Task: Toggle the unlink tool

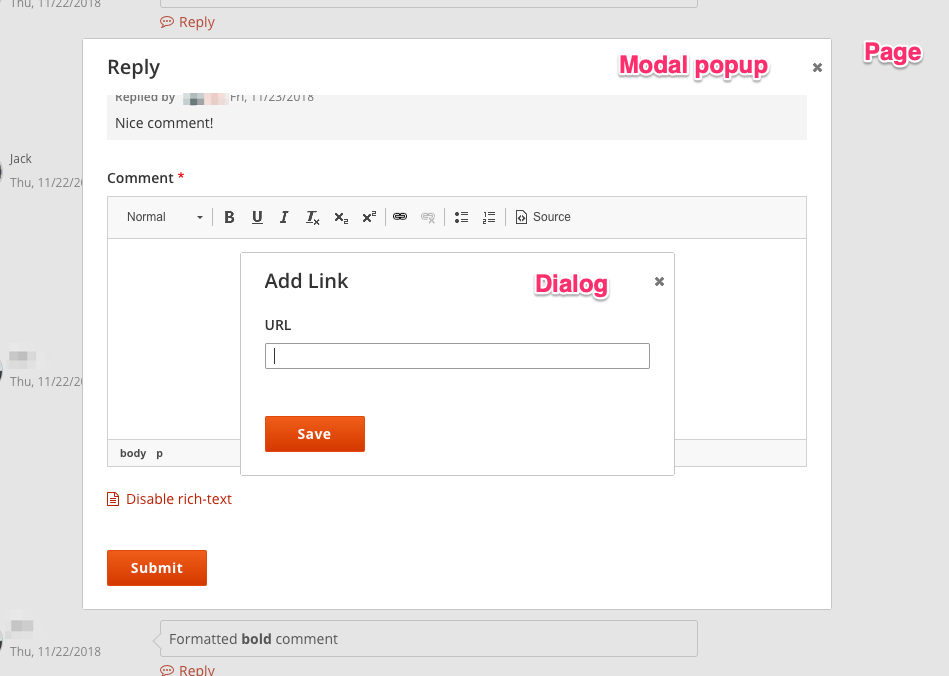Action: tap(427, 217)
